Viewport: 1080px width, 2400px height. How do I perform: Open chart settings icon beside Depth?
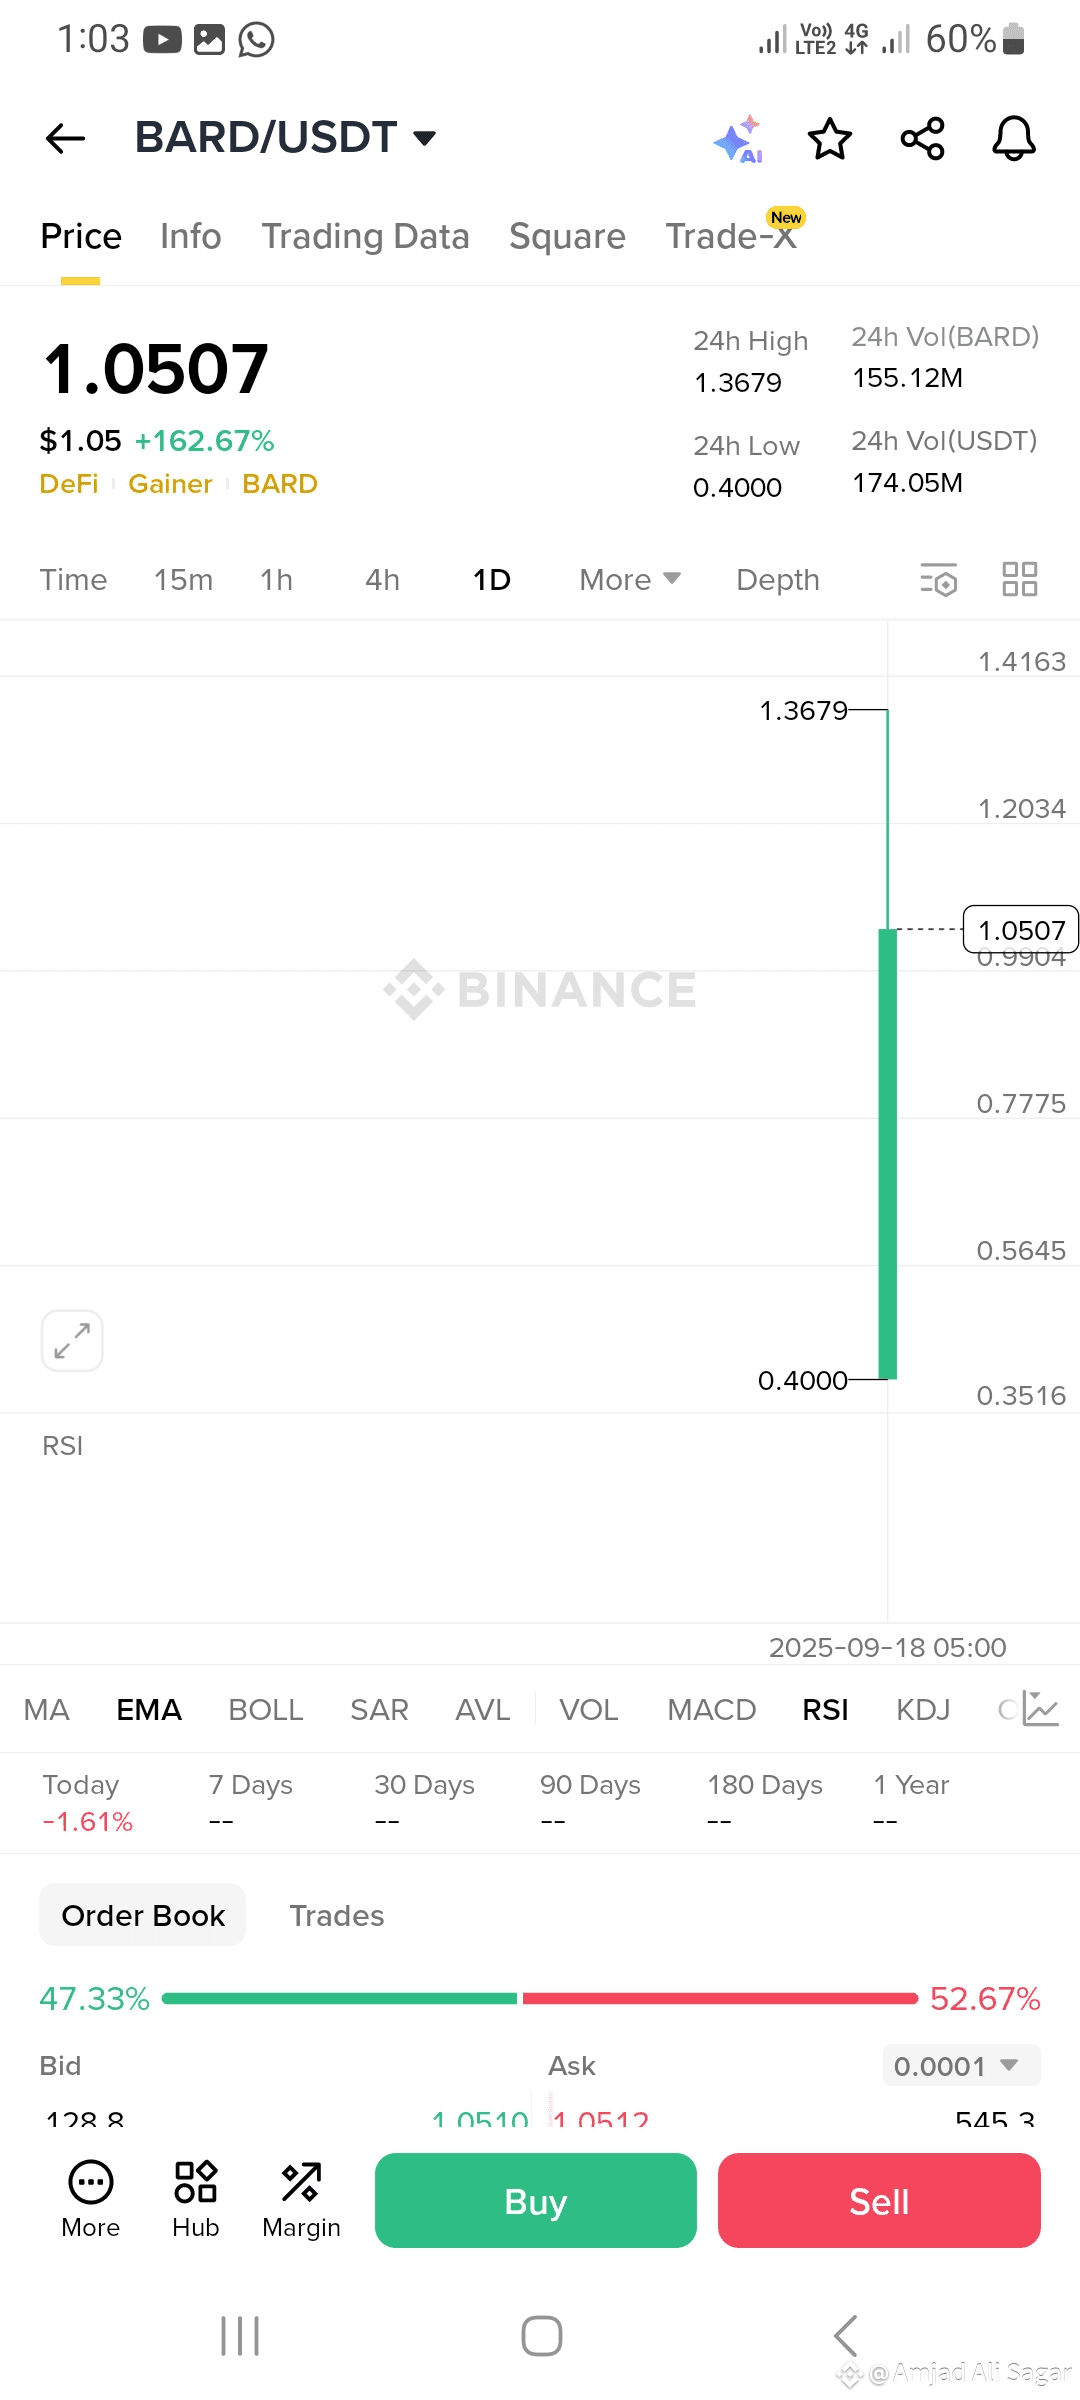938,580
